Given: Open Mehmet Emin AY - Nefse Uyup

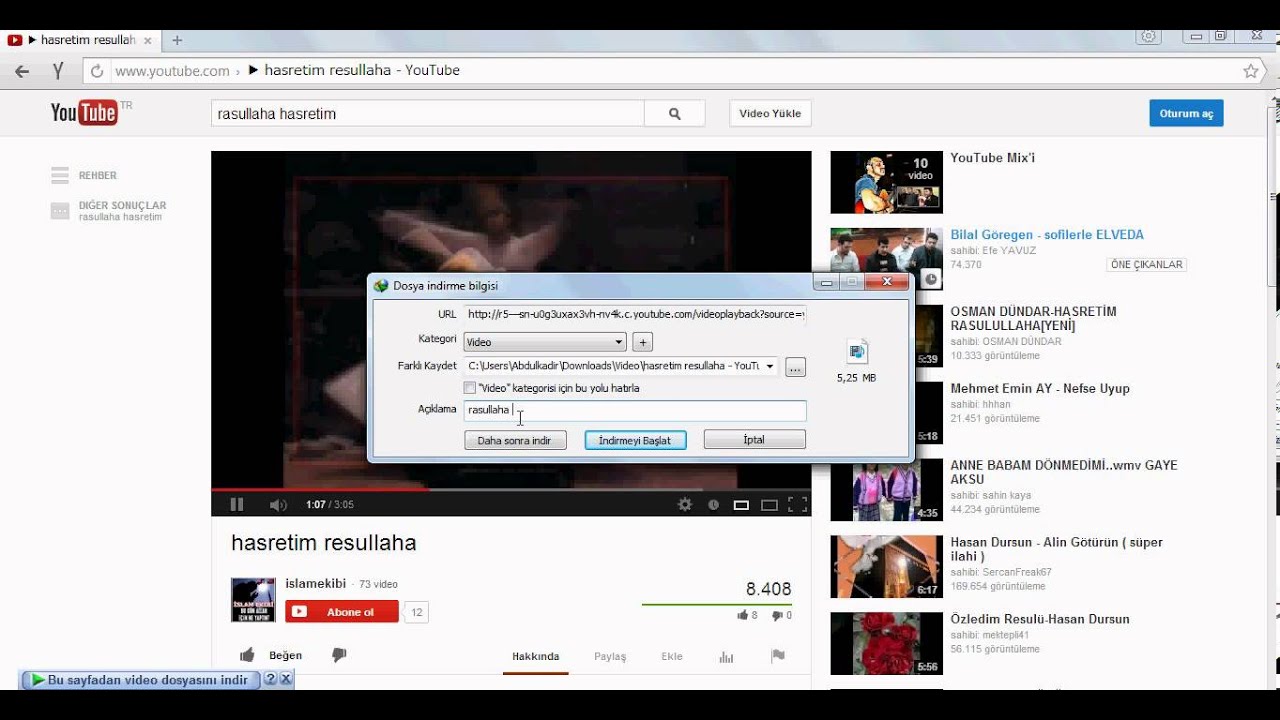Looking at the screenshot, I should coord(1040,389).
